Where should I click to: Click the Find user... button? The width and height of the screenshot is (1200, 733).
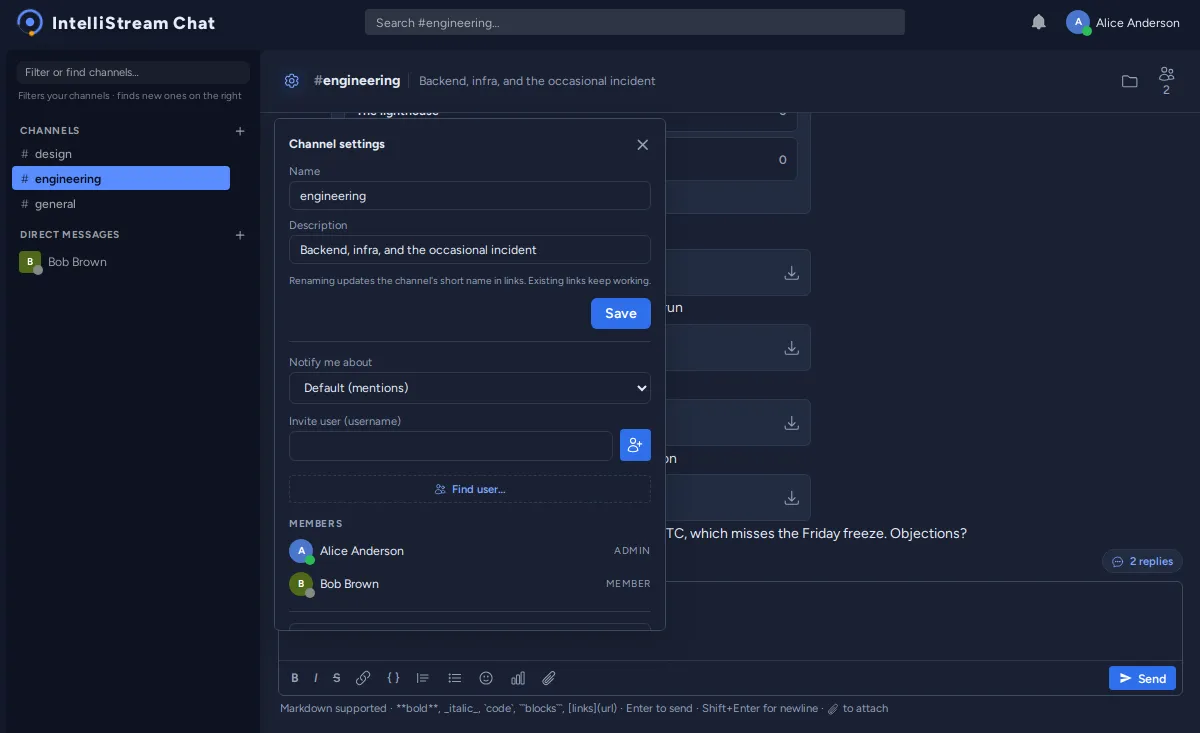pos(470,489)
